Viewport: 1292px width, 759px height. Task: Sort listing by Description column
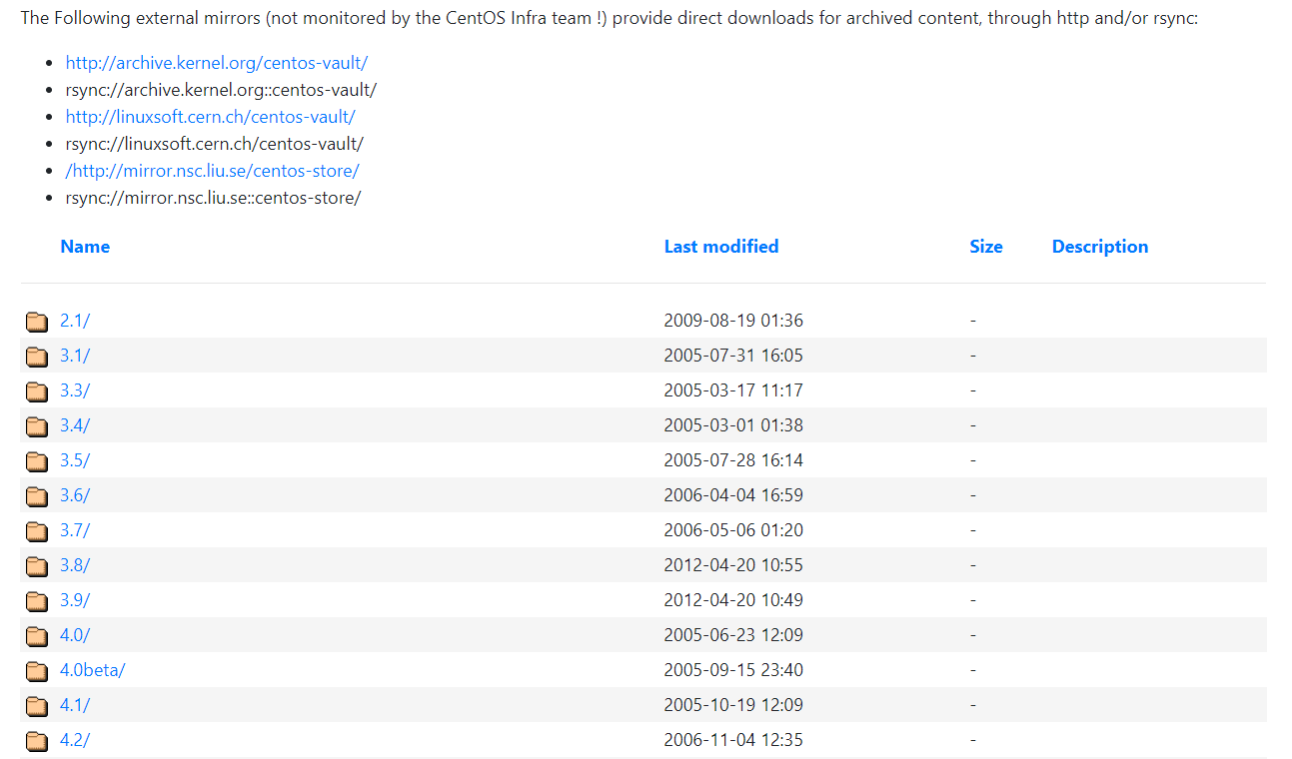(x=1099, y=247)
